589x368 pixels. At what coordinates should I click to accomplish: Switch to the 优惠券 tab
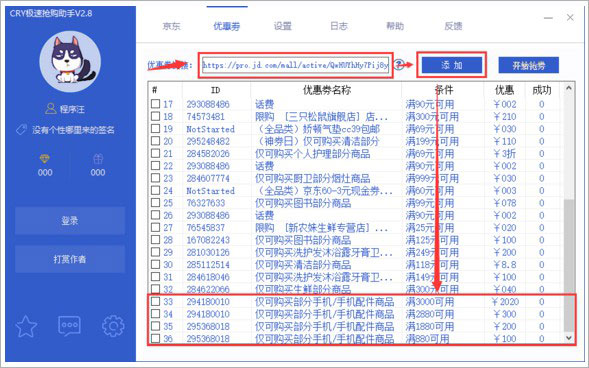coord(227,26)
